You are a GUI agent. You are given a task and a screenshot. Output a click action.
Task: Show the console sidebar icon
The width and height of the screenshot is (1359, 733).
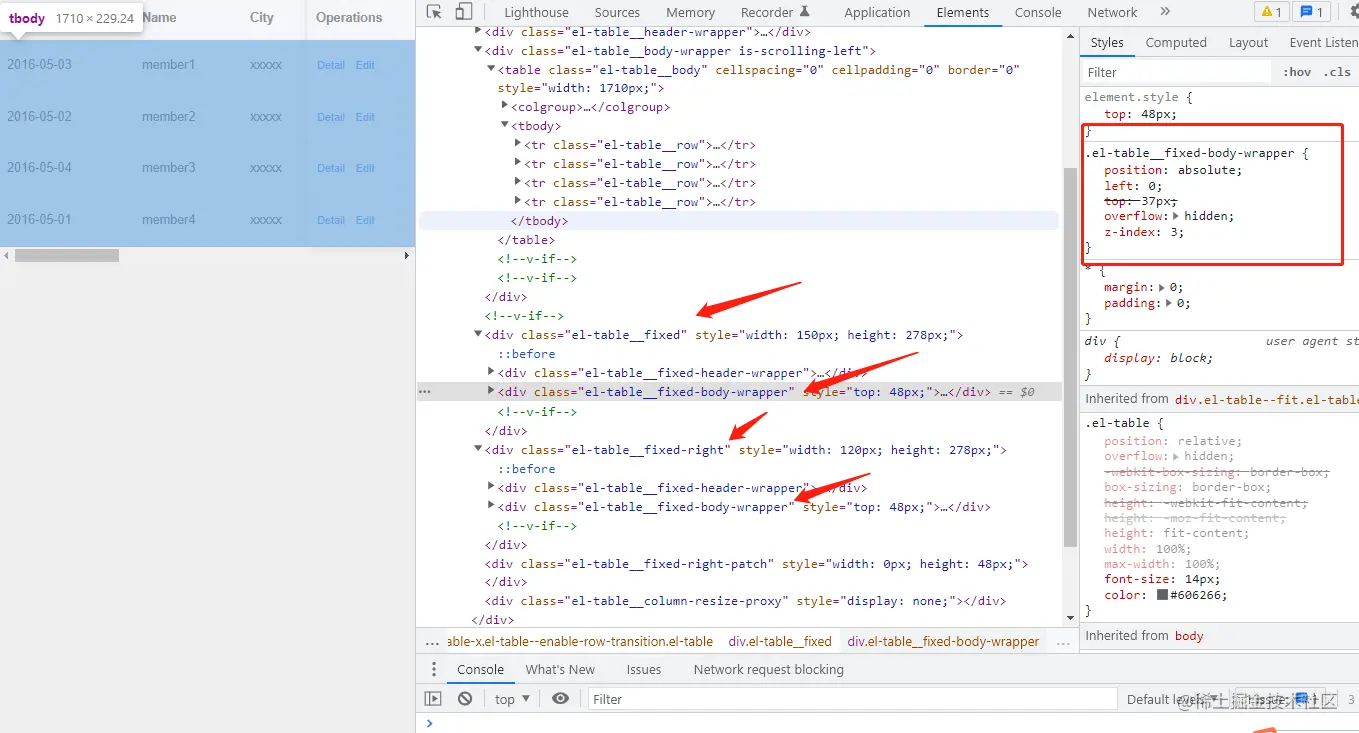click(x=433, y=699)
